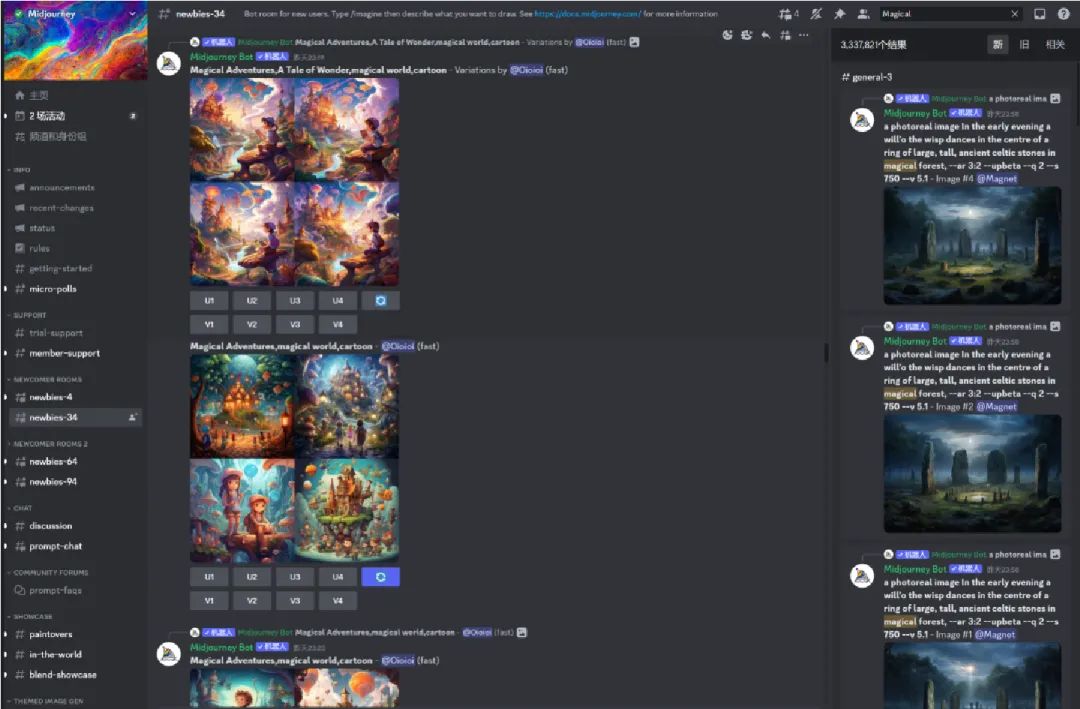1080x709 pixels.
Task: Reroll the Tale of Wonder image grid
Action: [380, 300]
